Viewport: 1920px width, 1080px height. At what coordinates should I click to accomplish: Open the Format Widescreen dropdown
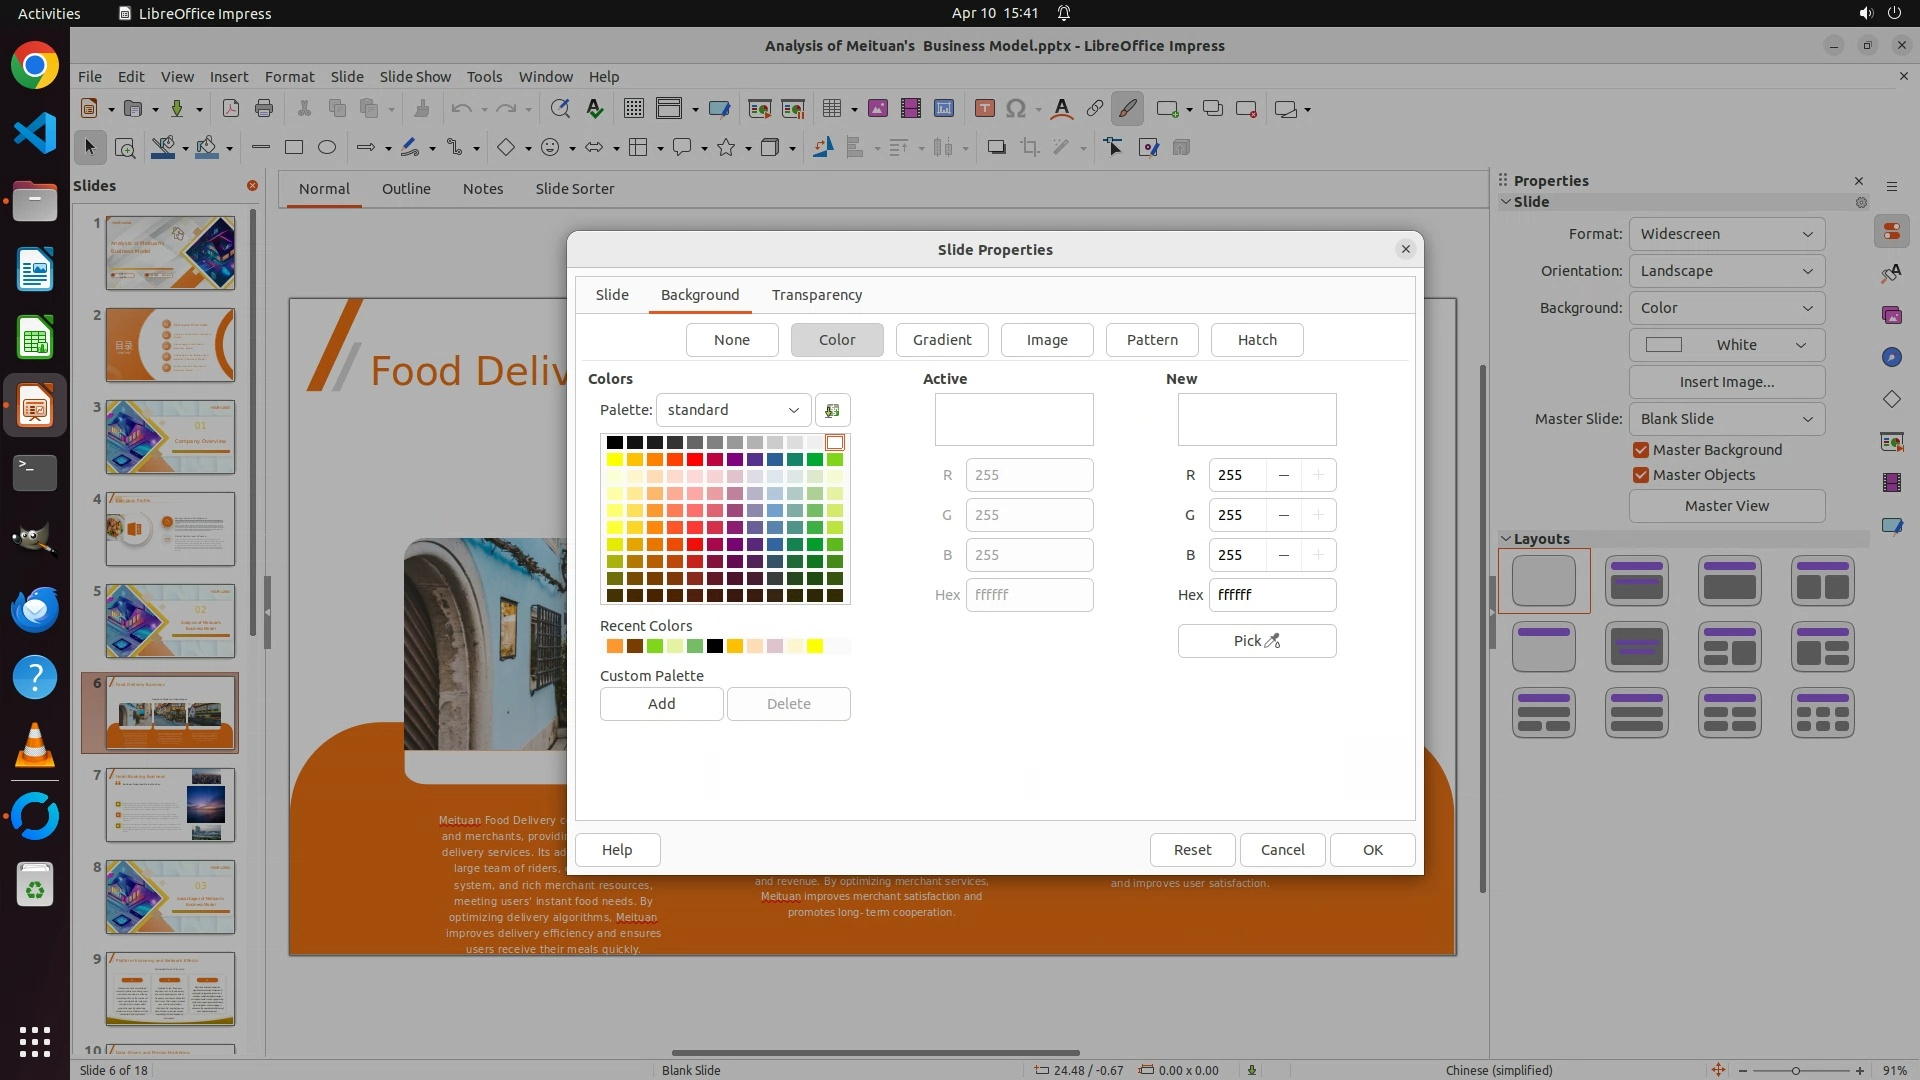pyautogui.click(x=1726, y=234)
